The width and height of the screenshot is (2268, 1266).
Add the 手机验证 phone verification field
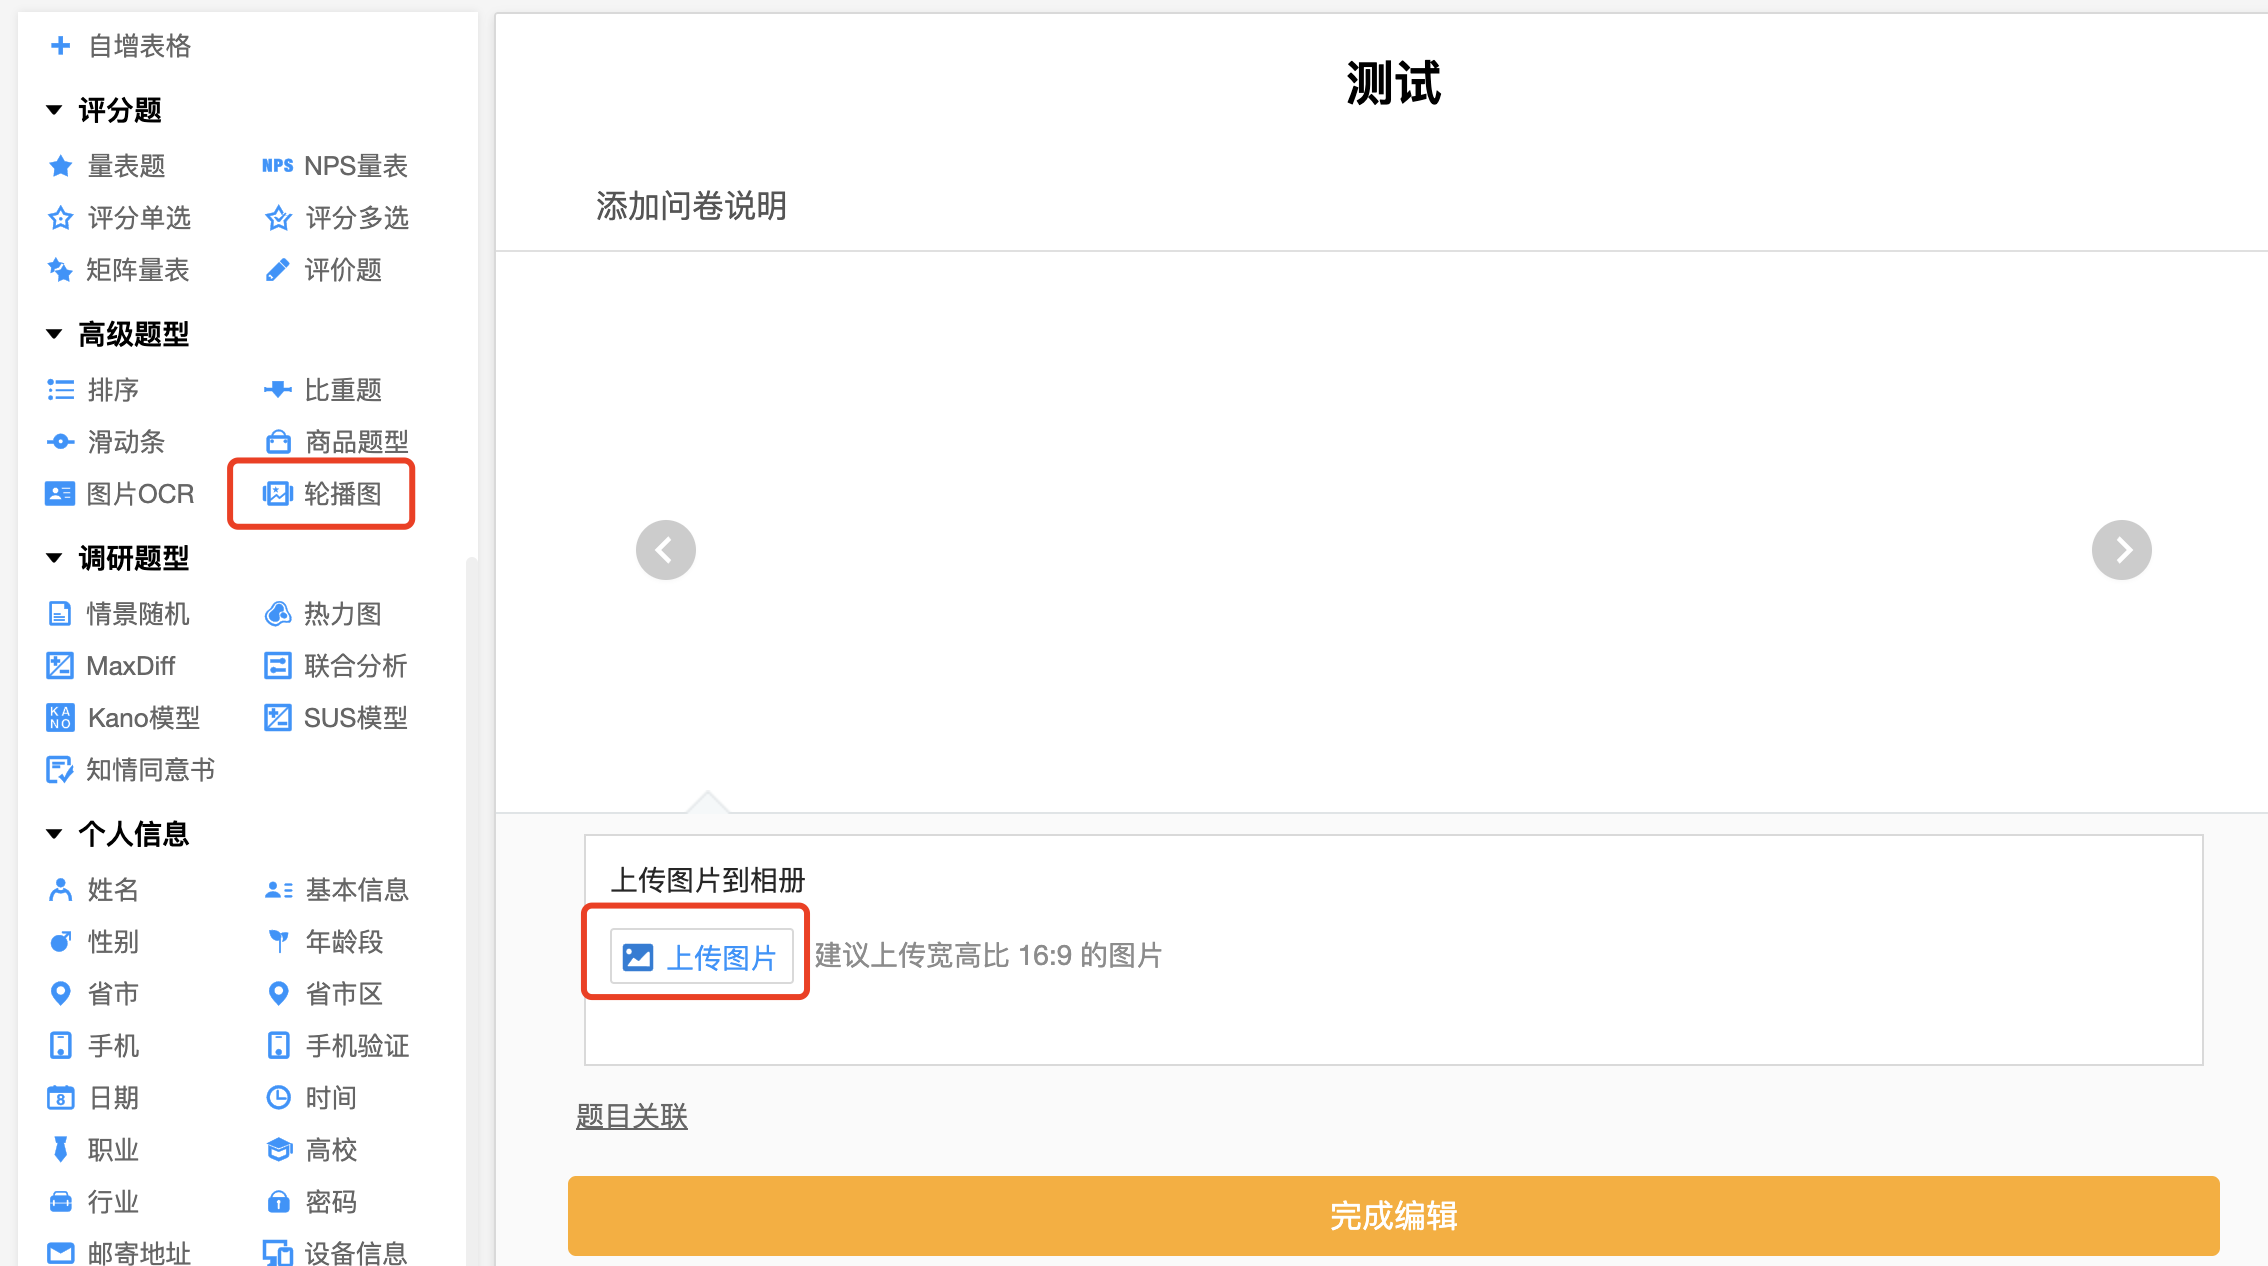click(x=336, y=1046)
